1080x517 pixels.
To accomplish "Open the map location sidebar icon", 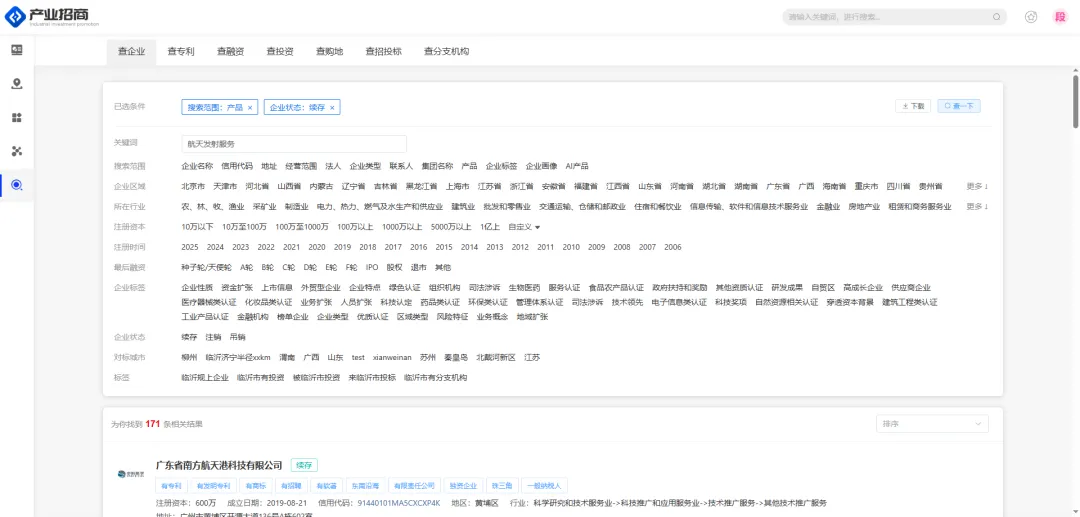I will click(17, 83).
